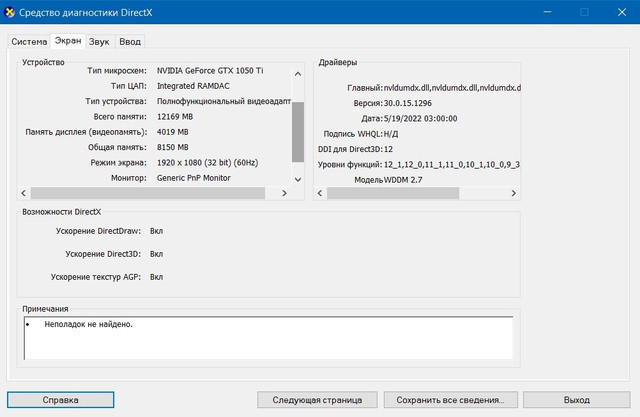The width and height of the screenshot is (640, 417).
Task: Click right arrow of Устройство horizontal scrollbar
Action: click(x=284, y=193)
